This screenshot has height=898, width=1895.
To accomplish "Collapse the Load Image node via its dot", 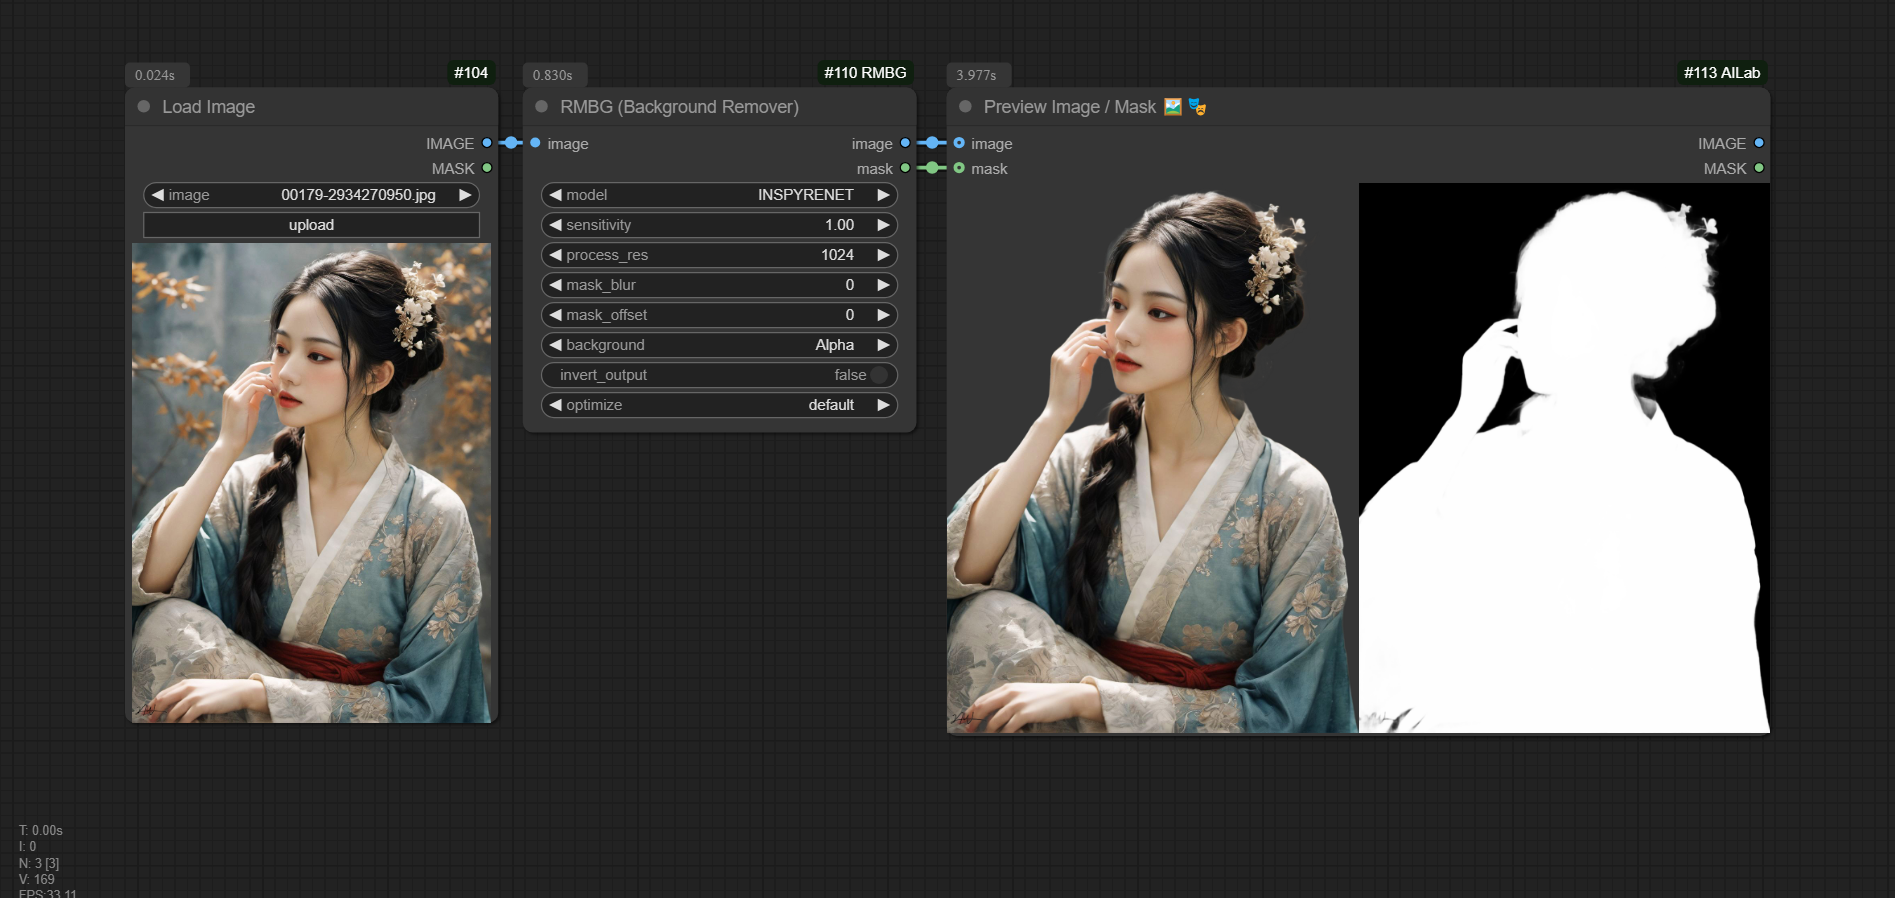I will point(144,107).
